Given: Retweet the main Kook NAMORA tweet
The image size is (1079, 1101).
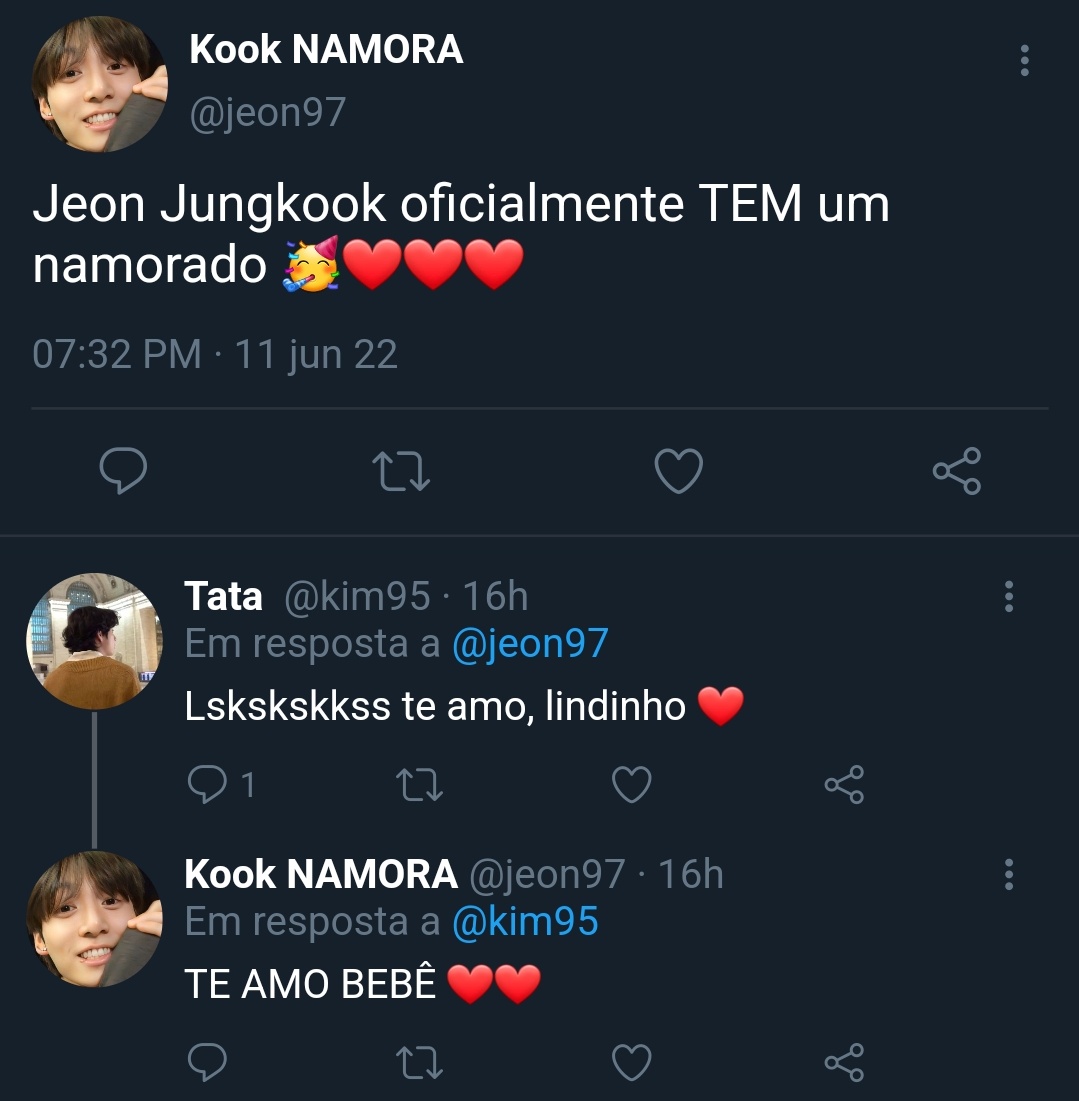Looking at the screenshot, I should 401,470.
